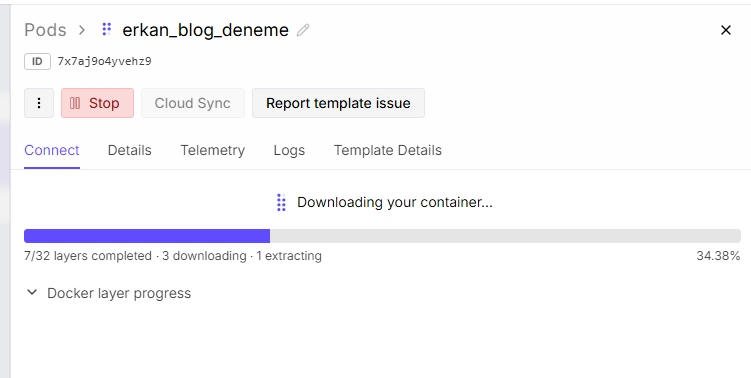Click the breadcrumb arrow after Pods
This screenshot has width=751, height=378.
pos(82,30)
